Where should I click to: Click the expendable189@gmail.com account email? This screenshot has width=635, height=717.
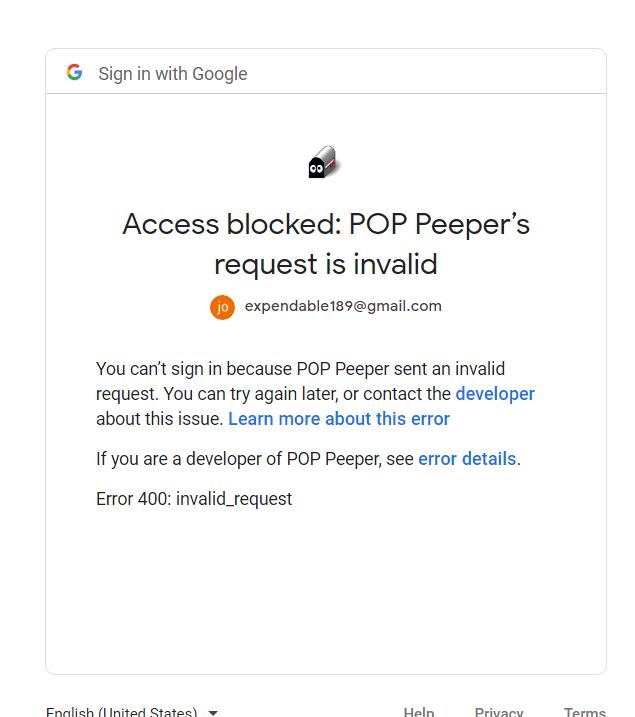pyautogui.click(x=343, y=306)
